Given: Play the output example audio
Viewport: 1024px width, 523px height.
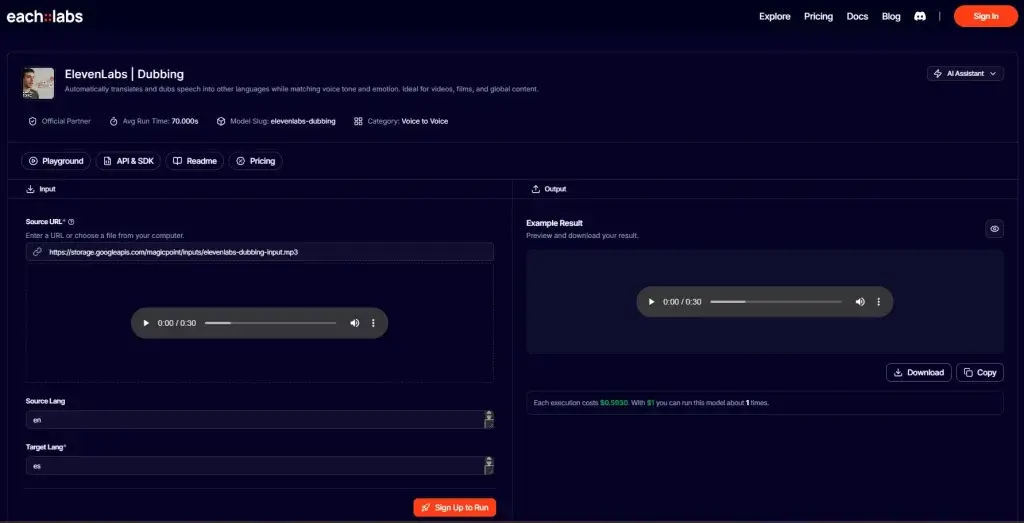Looking at the screenshot, I should click(x=651, y=302).
